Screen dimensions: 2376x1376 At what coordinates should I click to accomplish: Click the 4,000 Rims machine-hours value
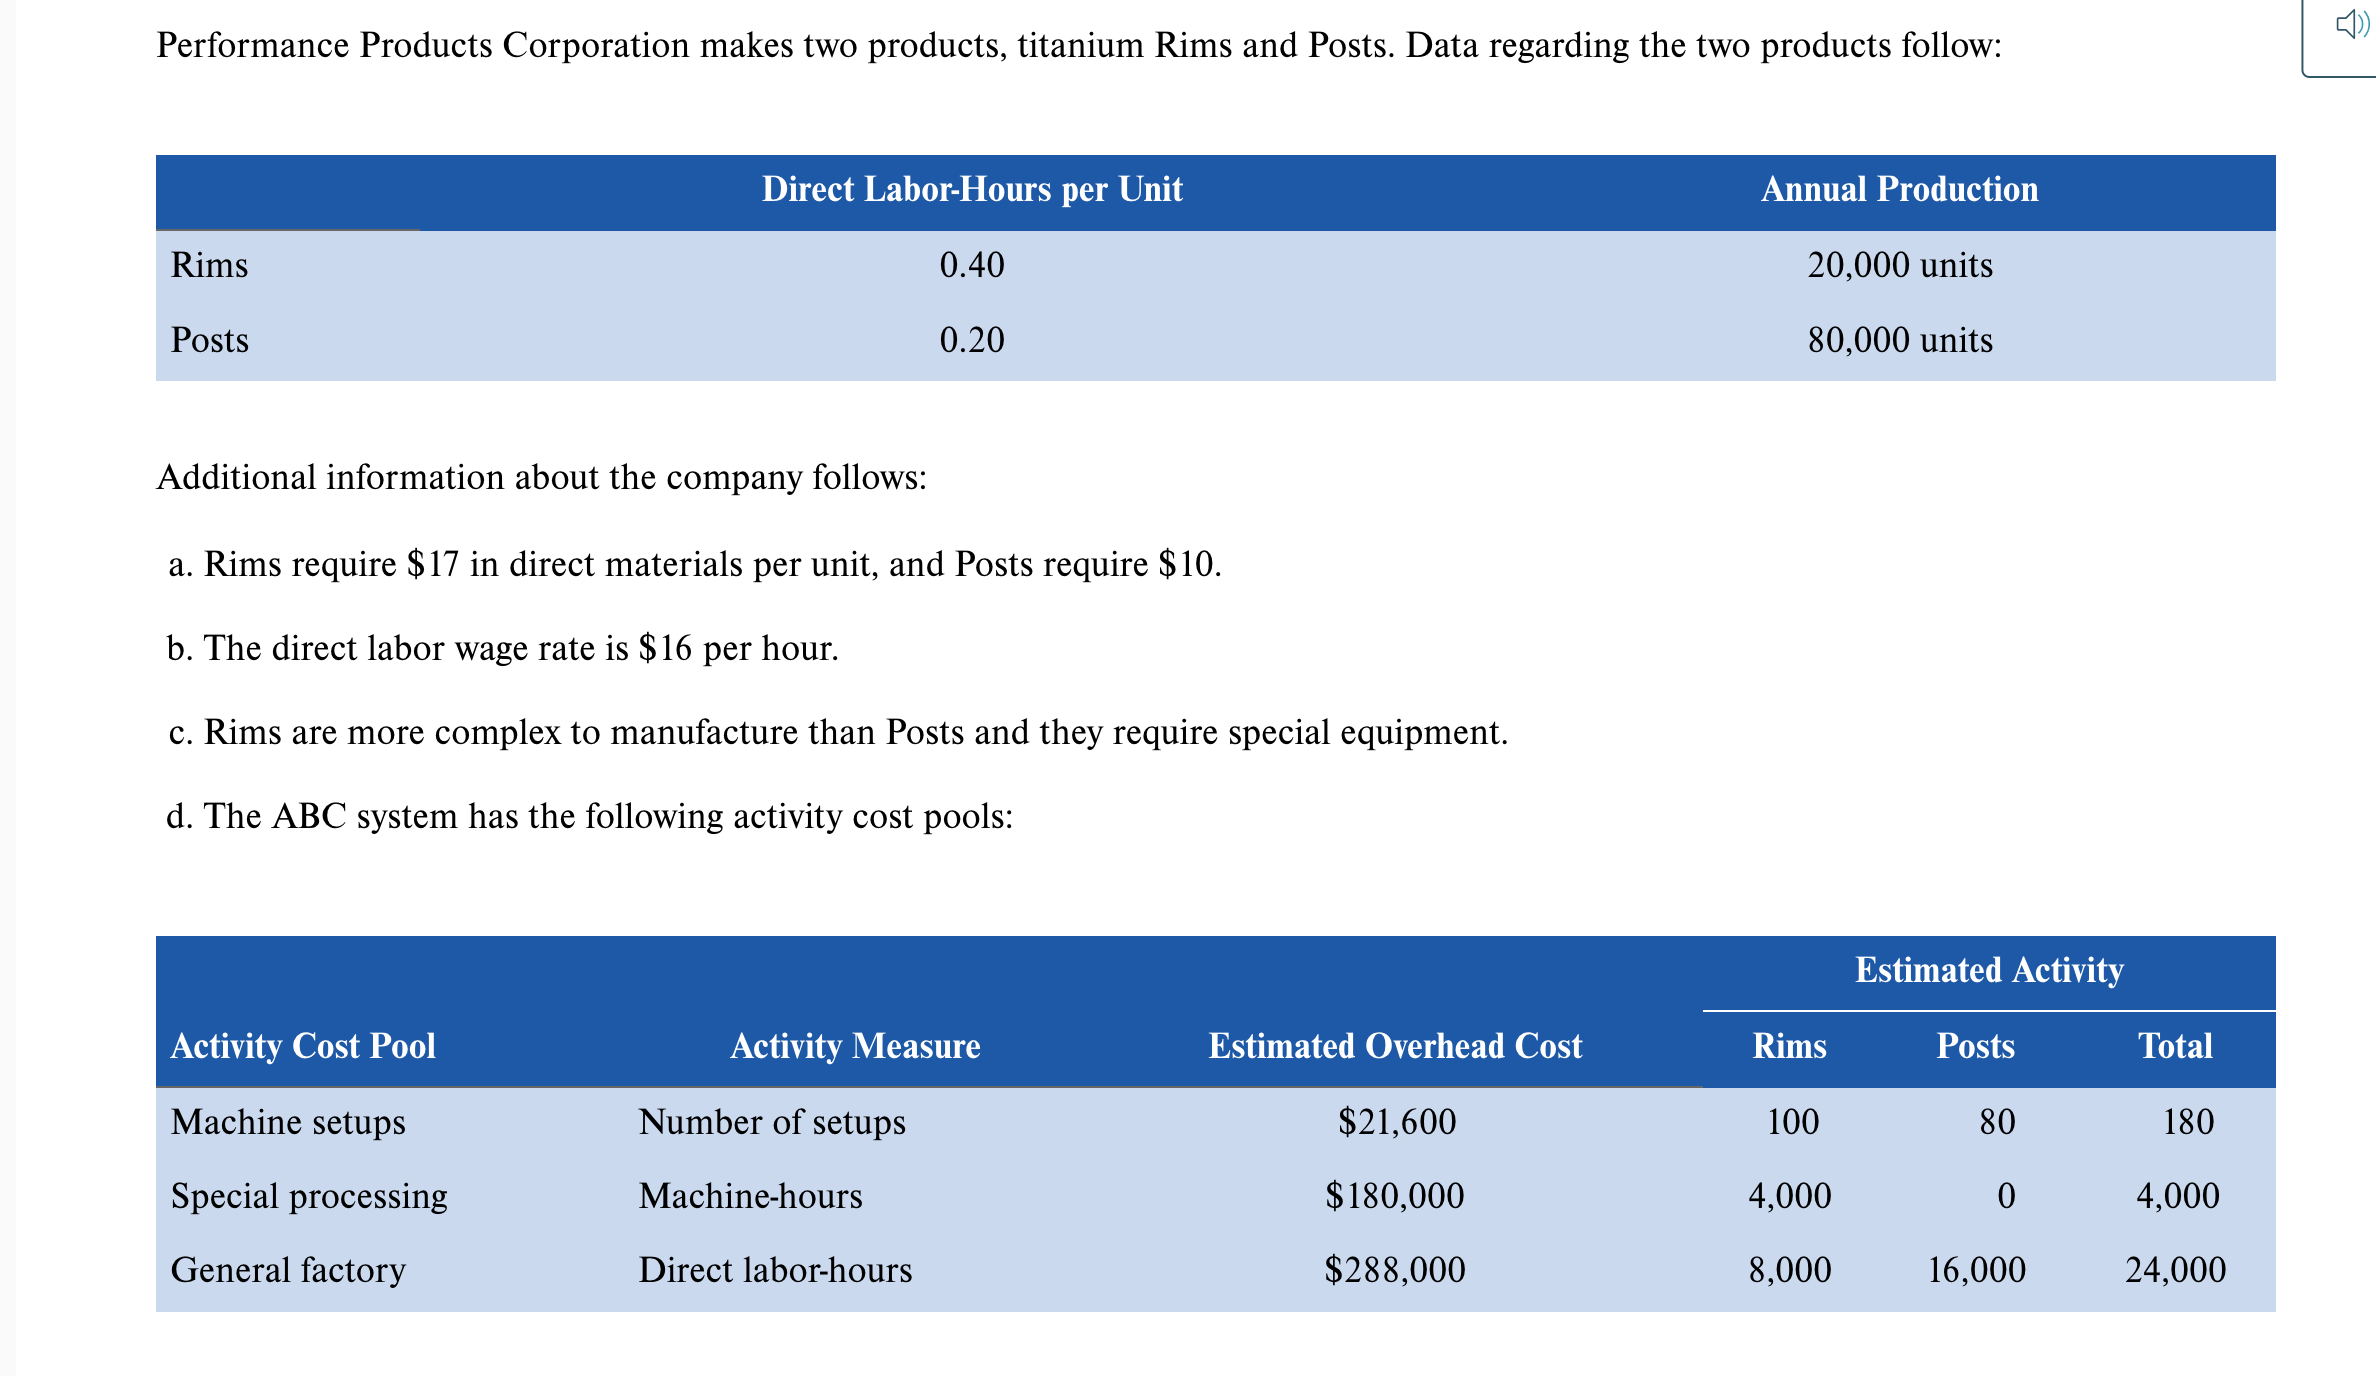click(x=1790, y=1196)
